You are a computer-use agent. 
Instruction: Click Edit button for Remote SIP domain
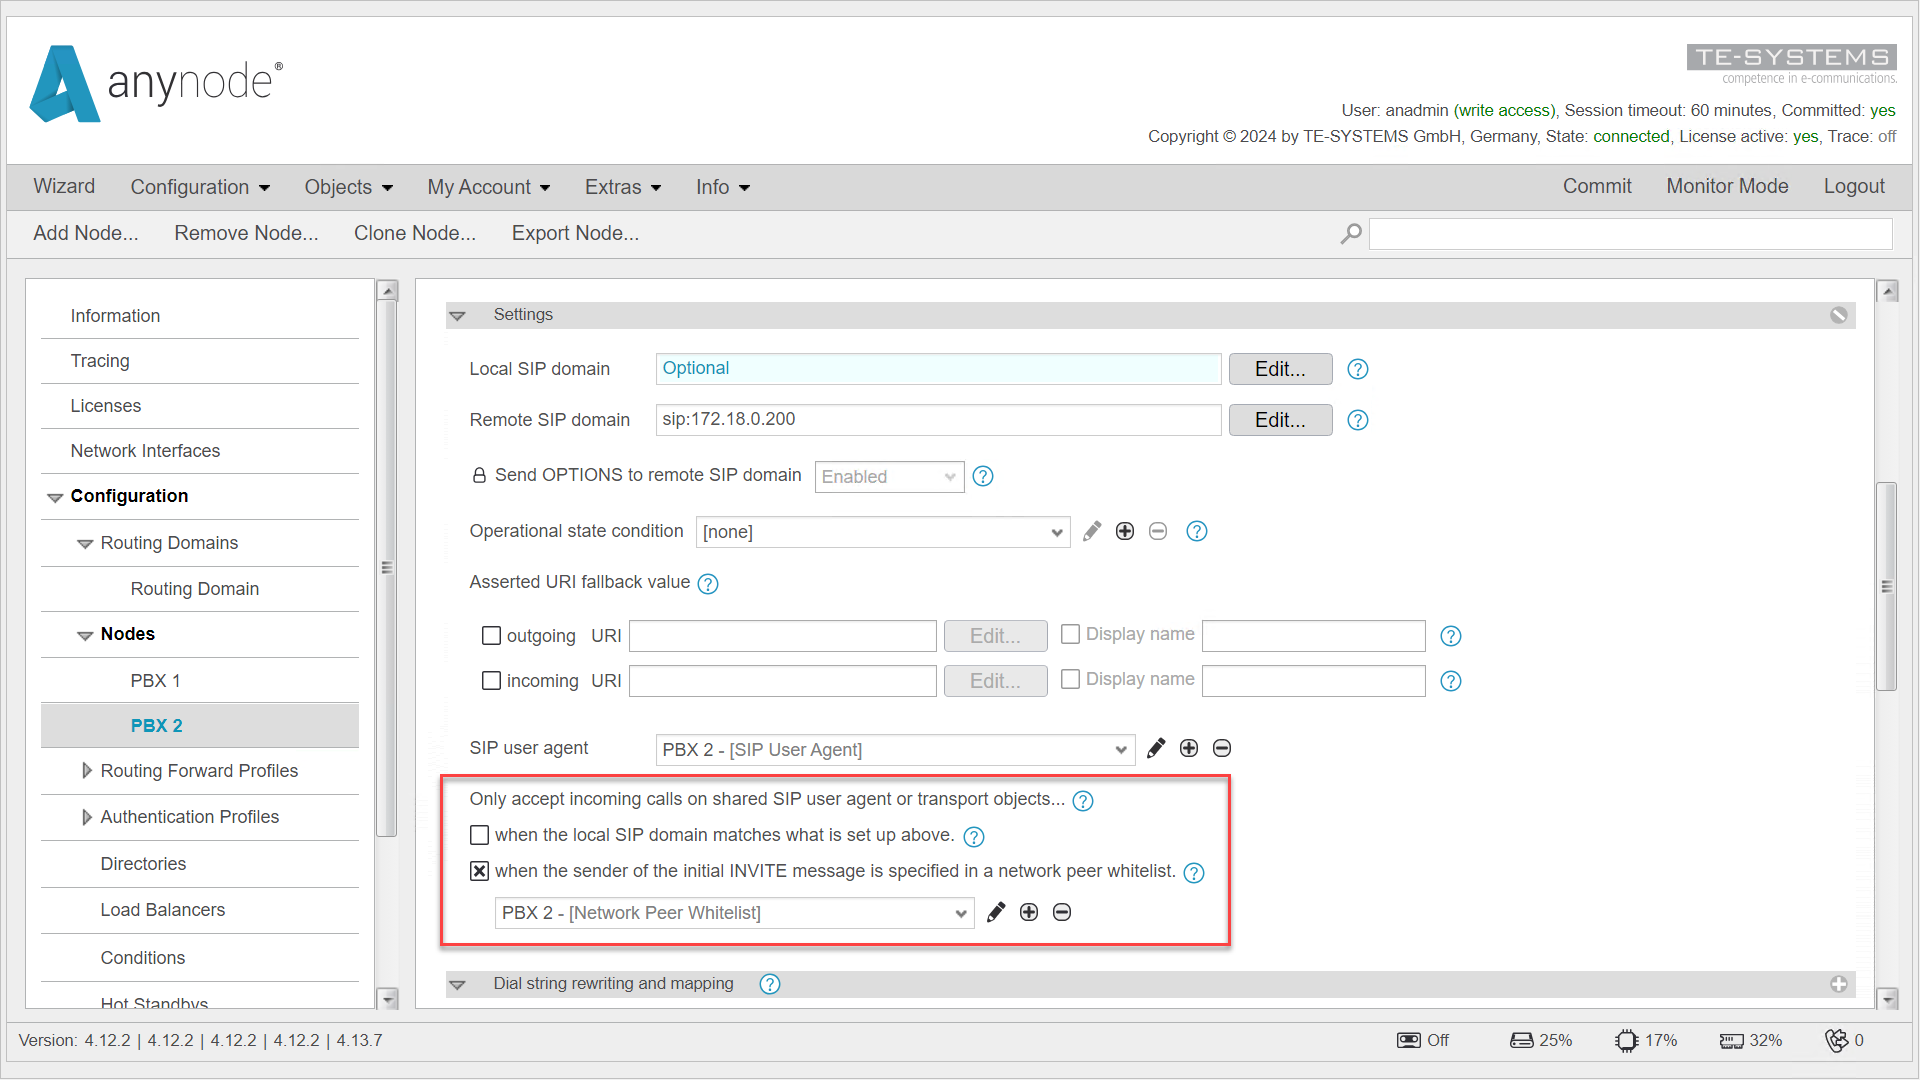pos(1278,419)
